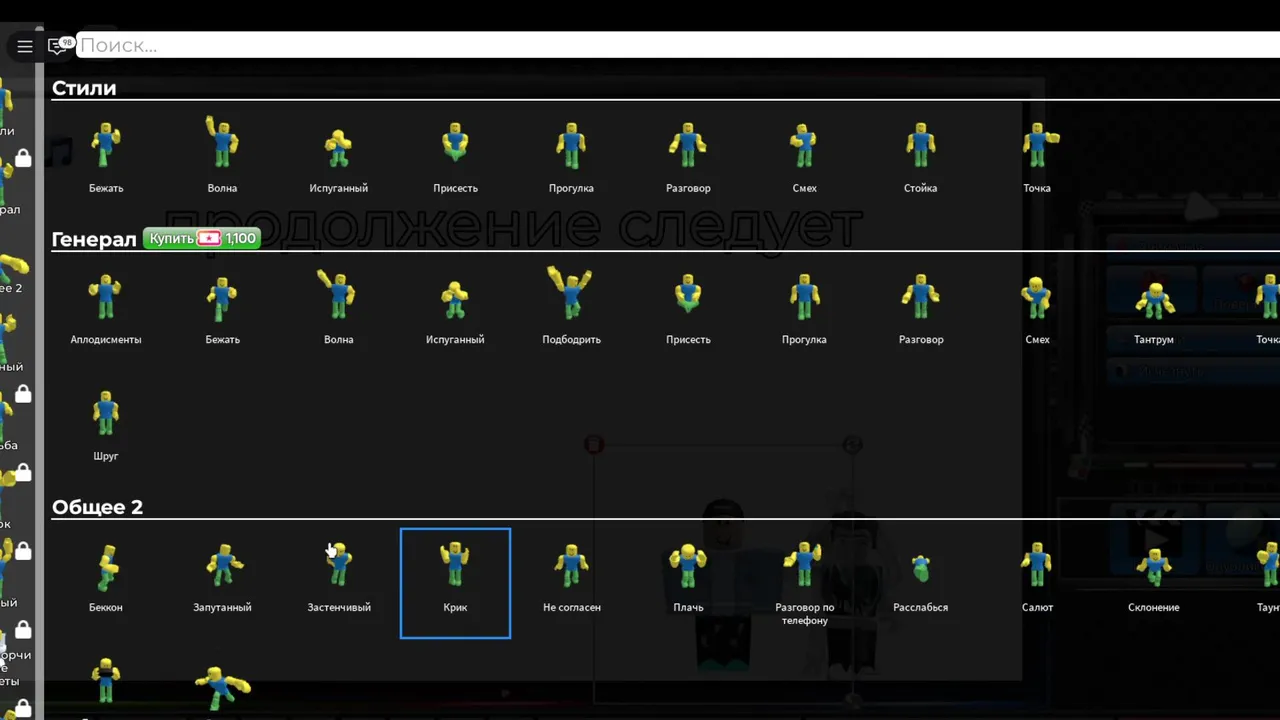
Task: Select the Смех emote in Стили section
Action: (x=804, y=155)
